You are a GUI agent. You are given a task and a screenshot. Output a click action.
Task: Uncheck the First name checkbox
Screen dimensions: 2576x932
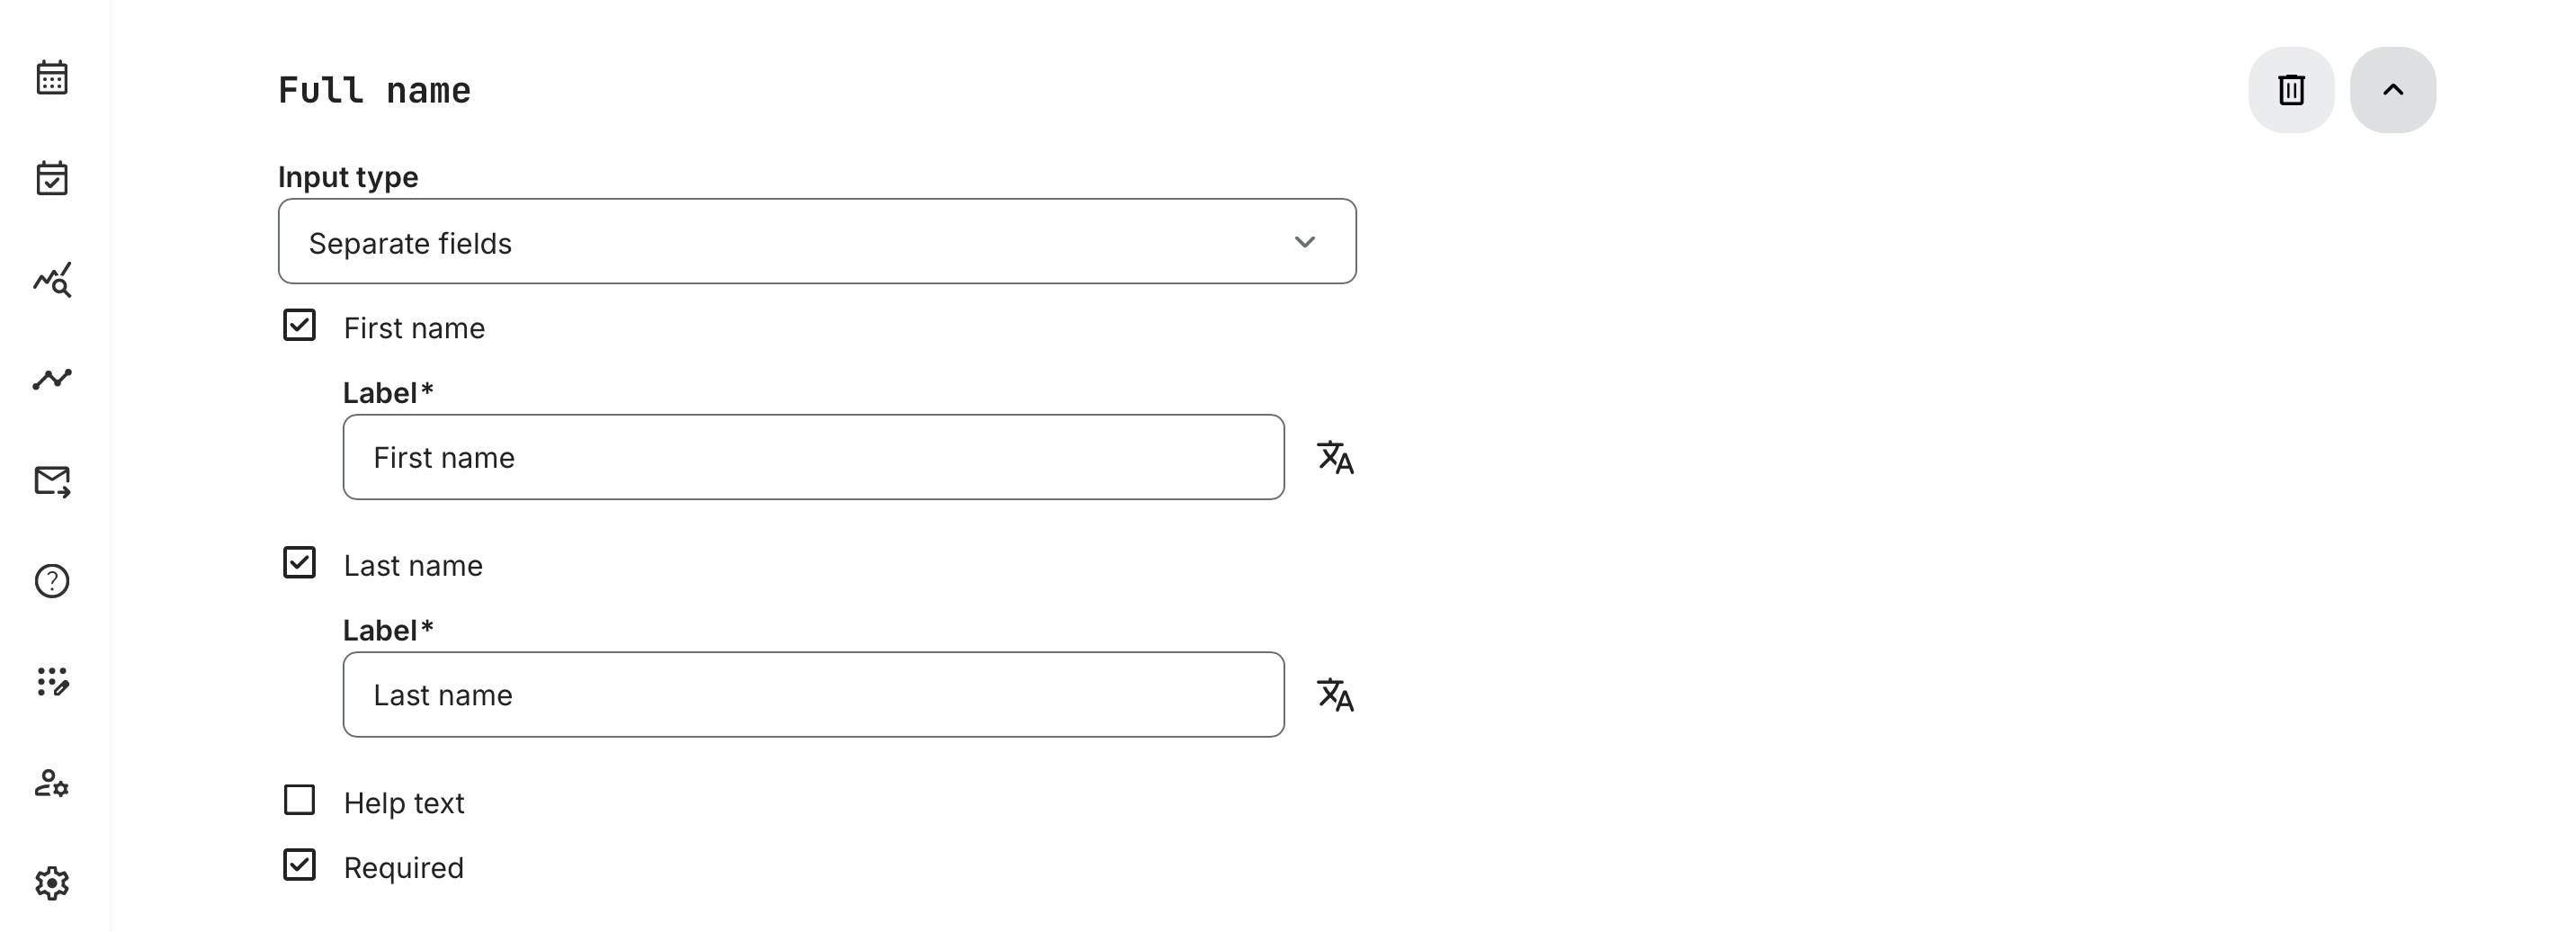point(300,326)
